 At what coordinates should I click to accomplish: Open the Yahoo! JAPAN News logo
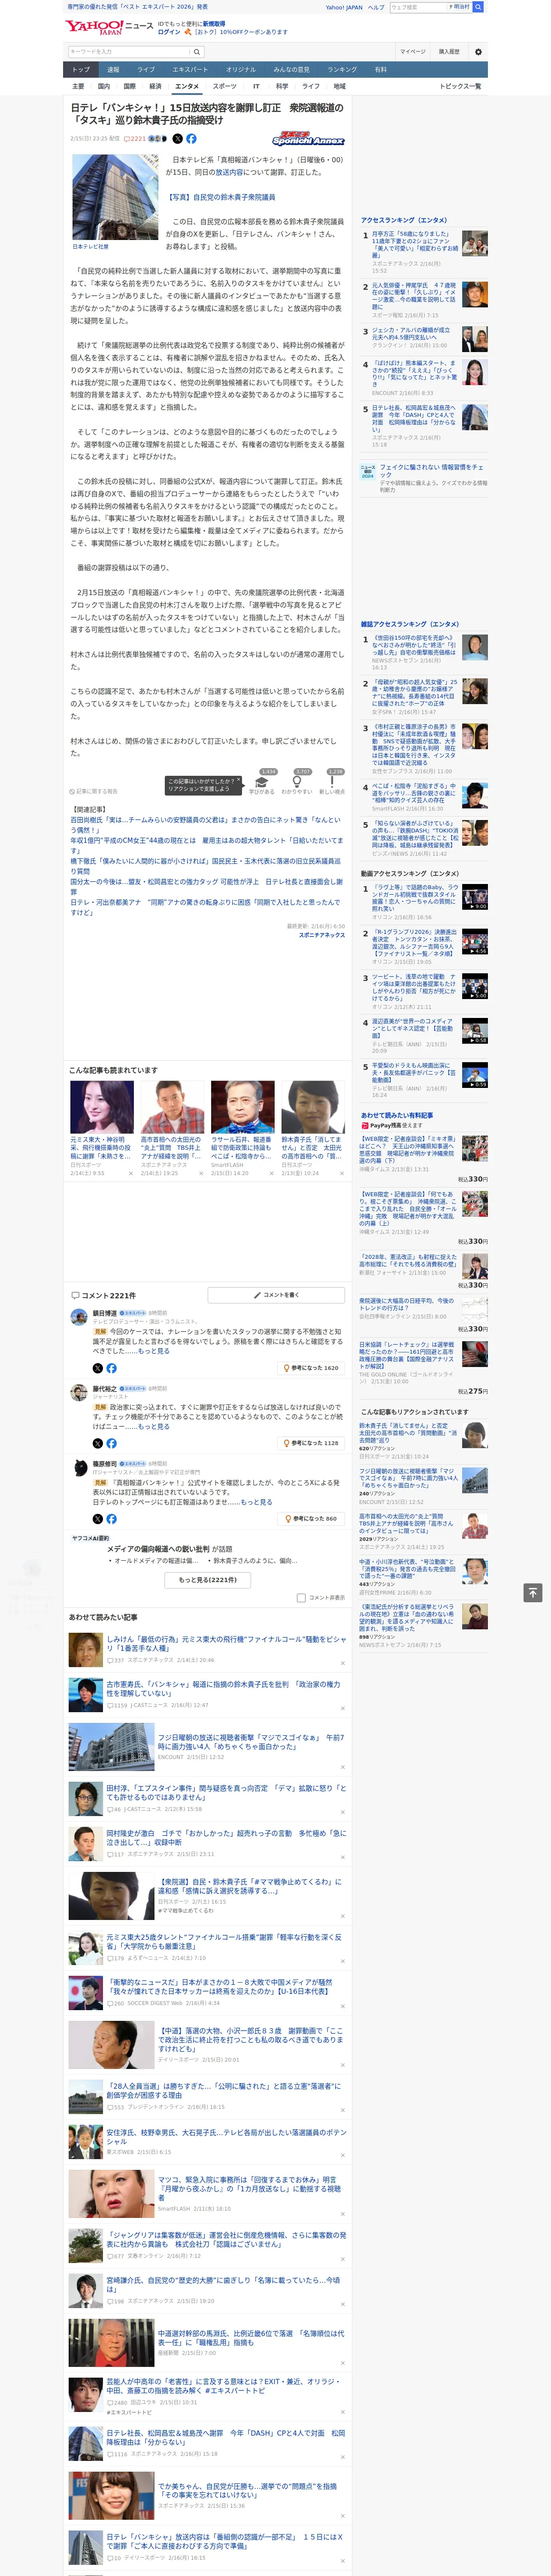point(110,27)
